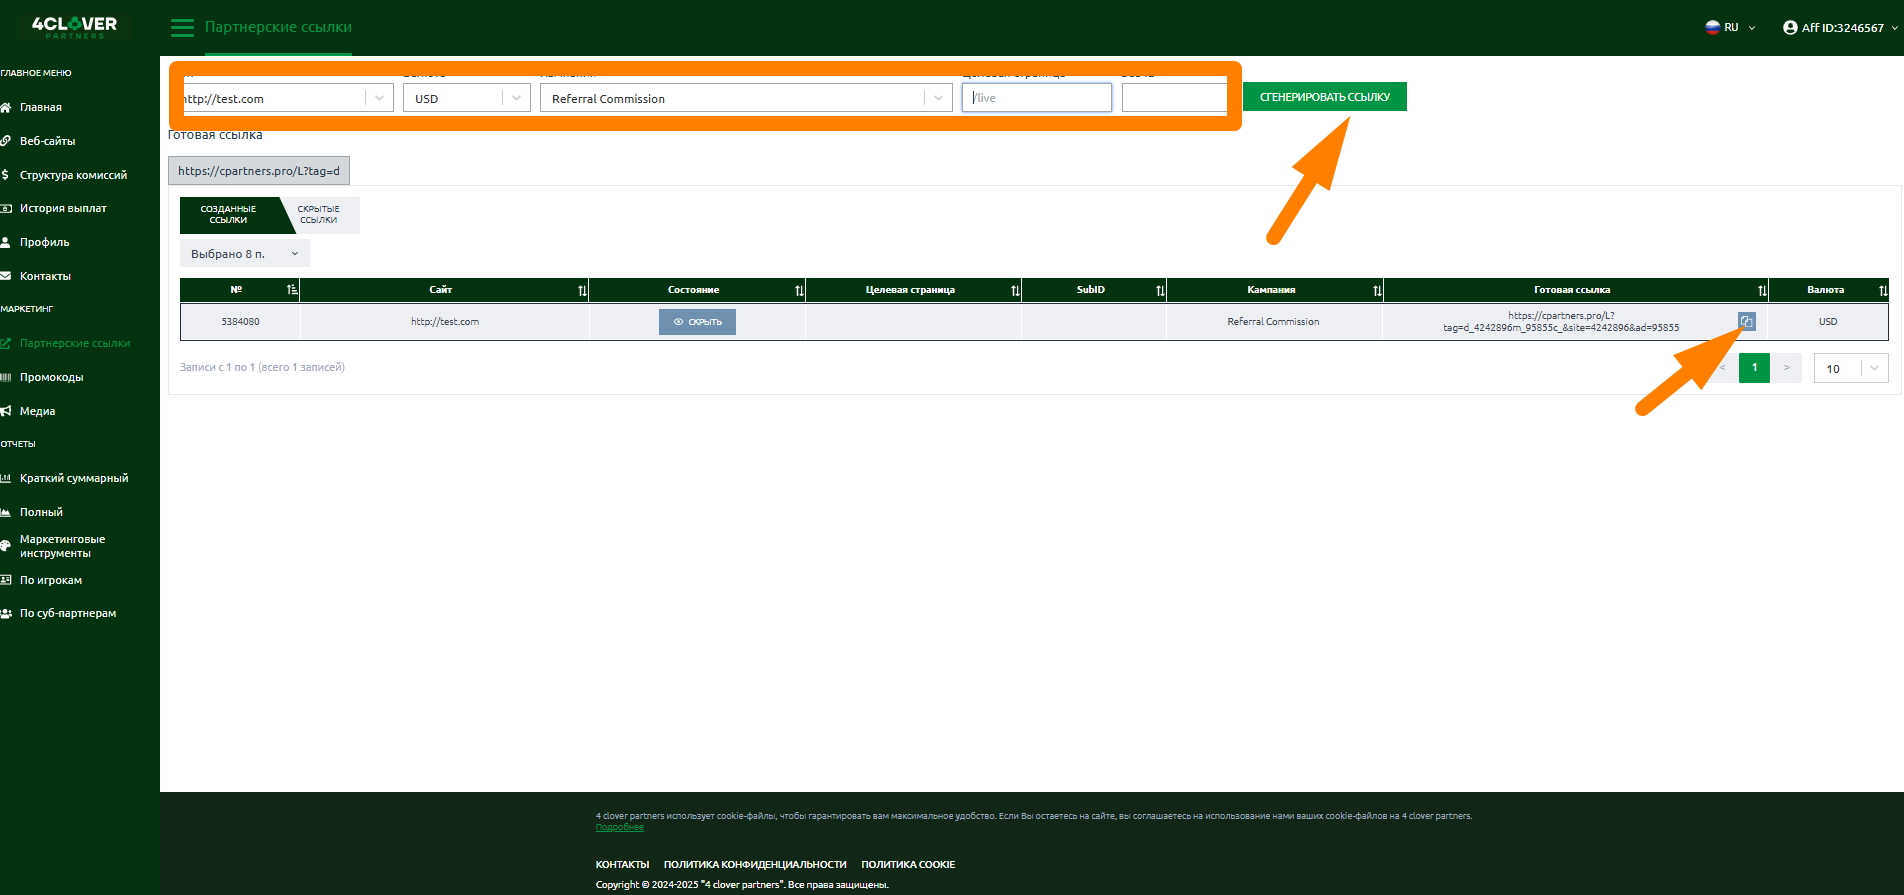Click table cell http://test.com

click(445, 322)
